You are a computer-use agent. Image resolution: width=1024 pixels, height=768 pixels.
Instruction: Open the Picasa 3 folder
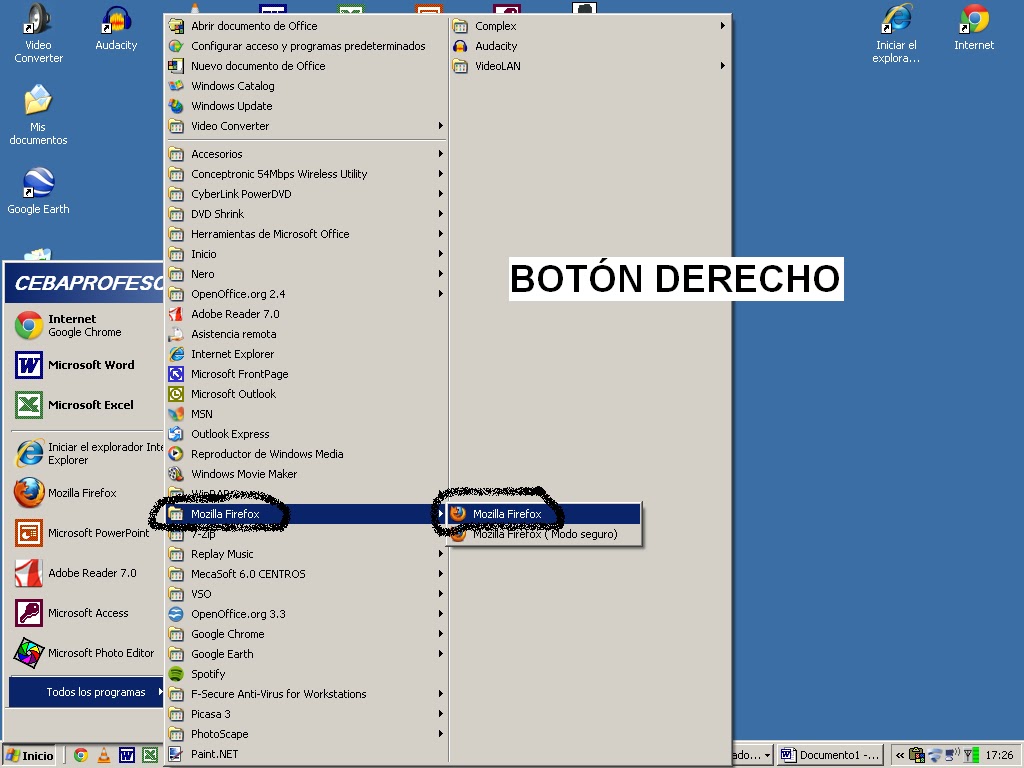point(307,714)
